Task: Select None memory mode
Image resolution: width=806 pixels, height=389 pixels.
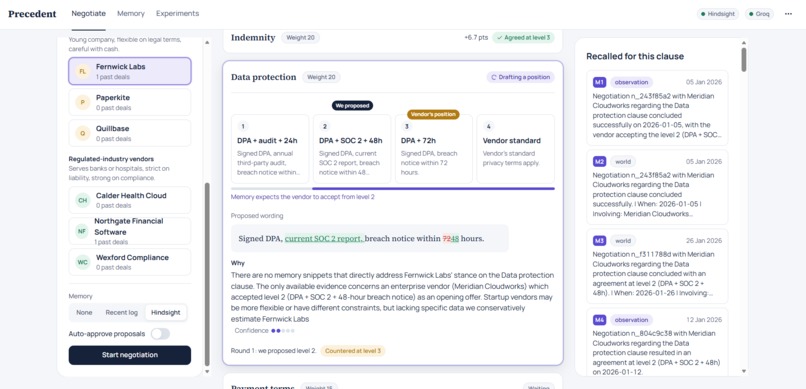Action: point(84,312)
